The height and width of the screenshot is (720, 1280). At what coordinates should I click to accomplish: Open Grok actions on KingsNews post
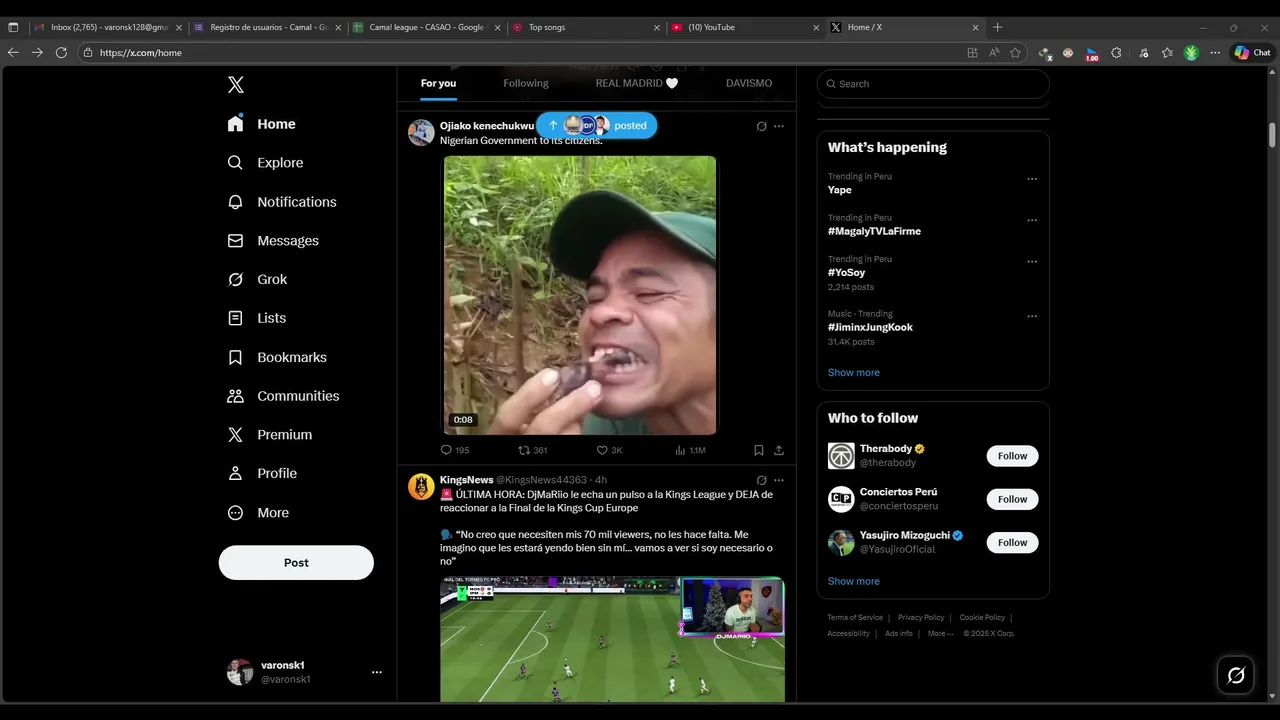click(x=761, y=480)
